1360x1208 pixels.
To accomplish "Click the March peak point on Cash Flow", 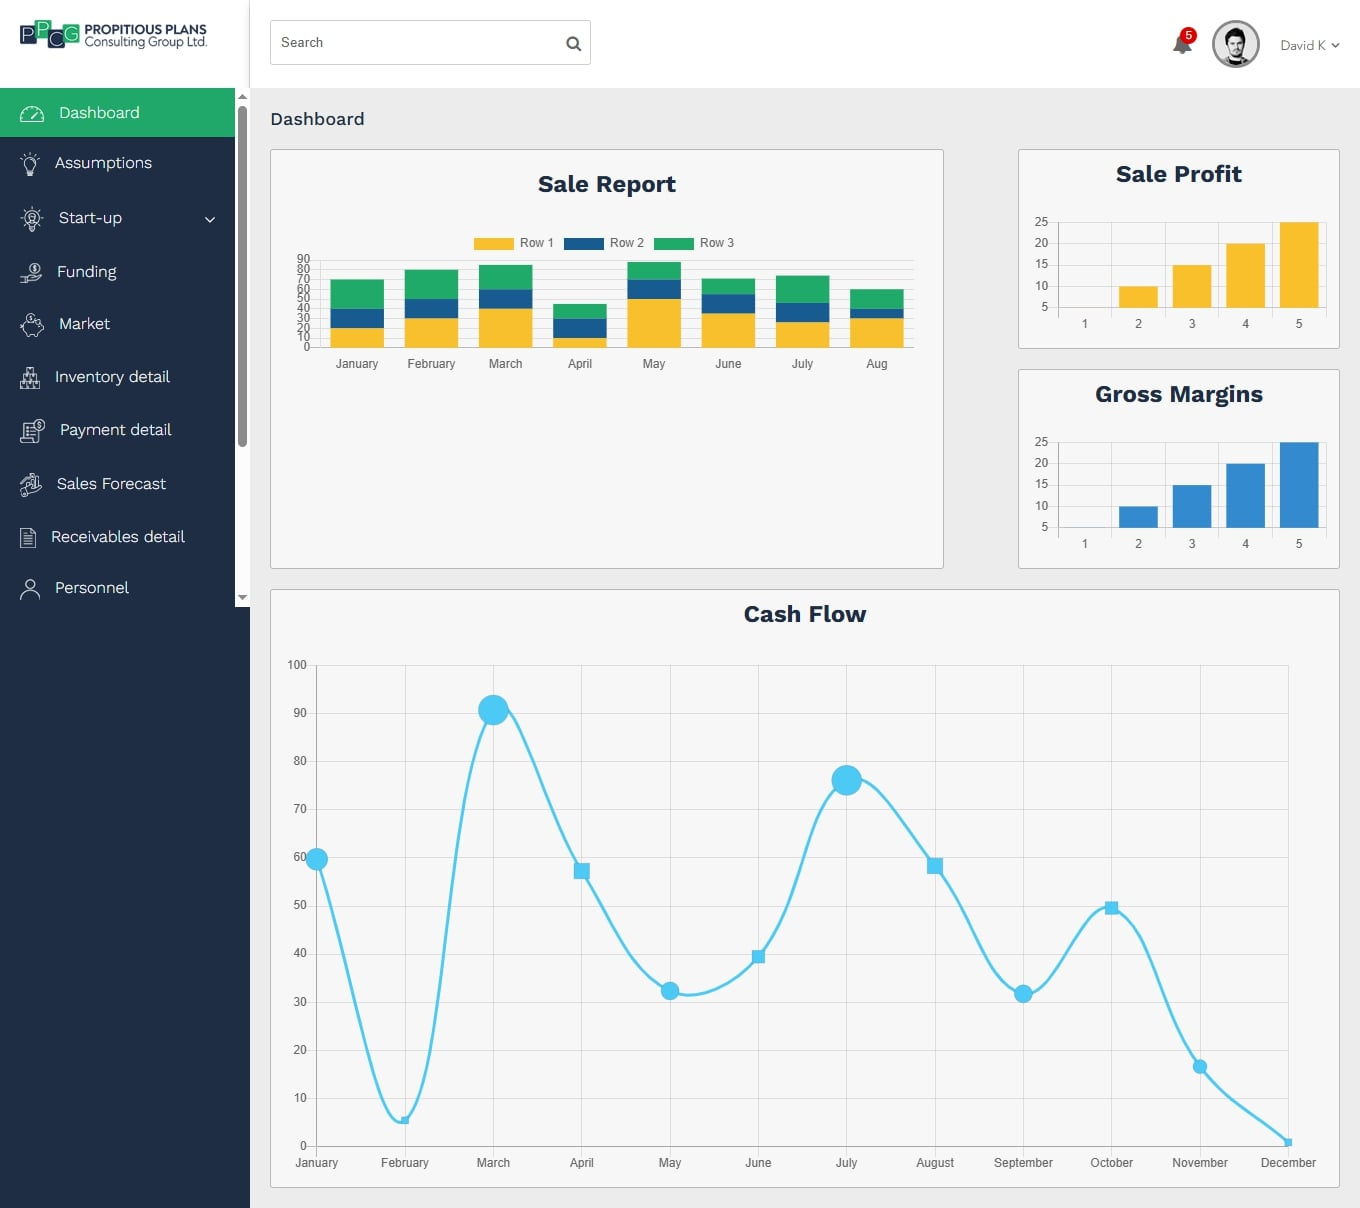I will (x=493, y=710).
